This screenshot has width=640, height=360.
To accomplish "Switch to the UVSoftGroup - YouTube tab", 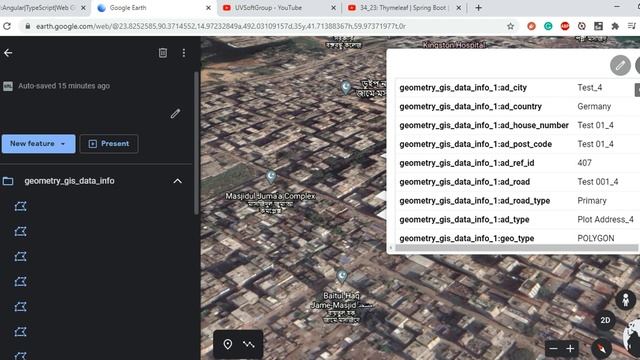I will [x=278, y=8].
